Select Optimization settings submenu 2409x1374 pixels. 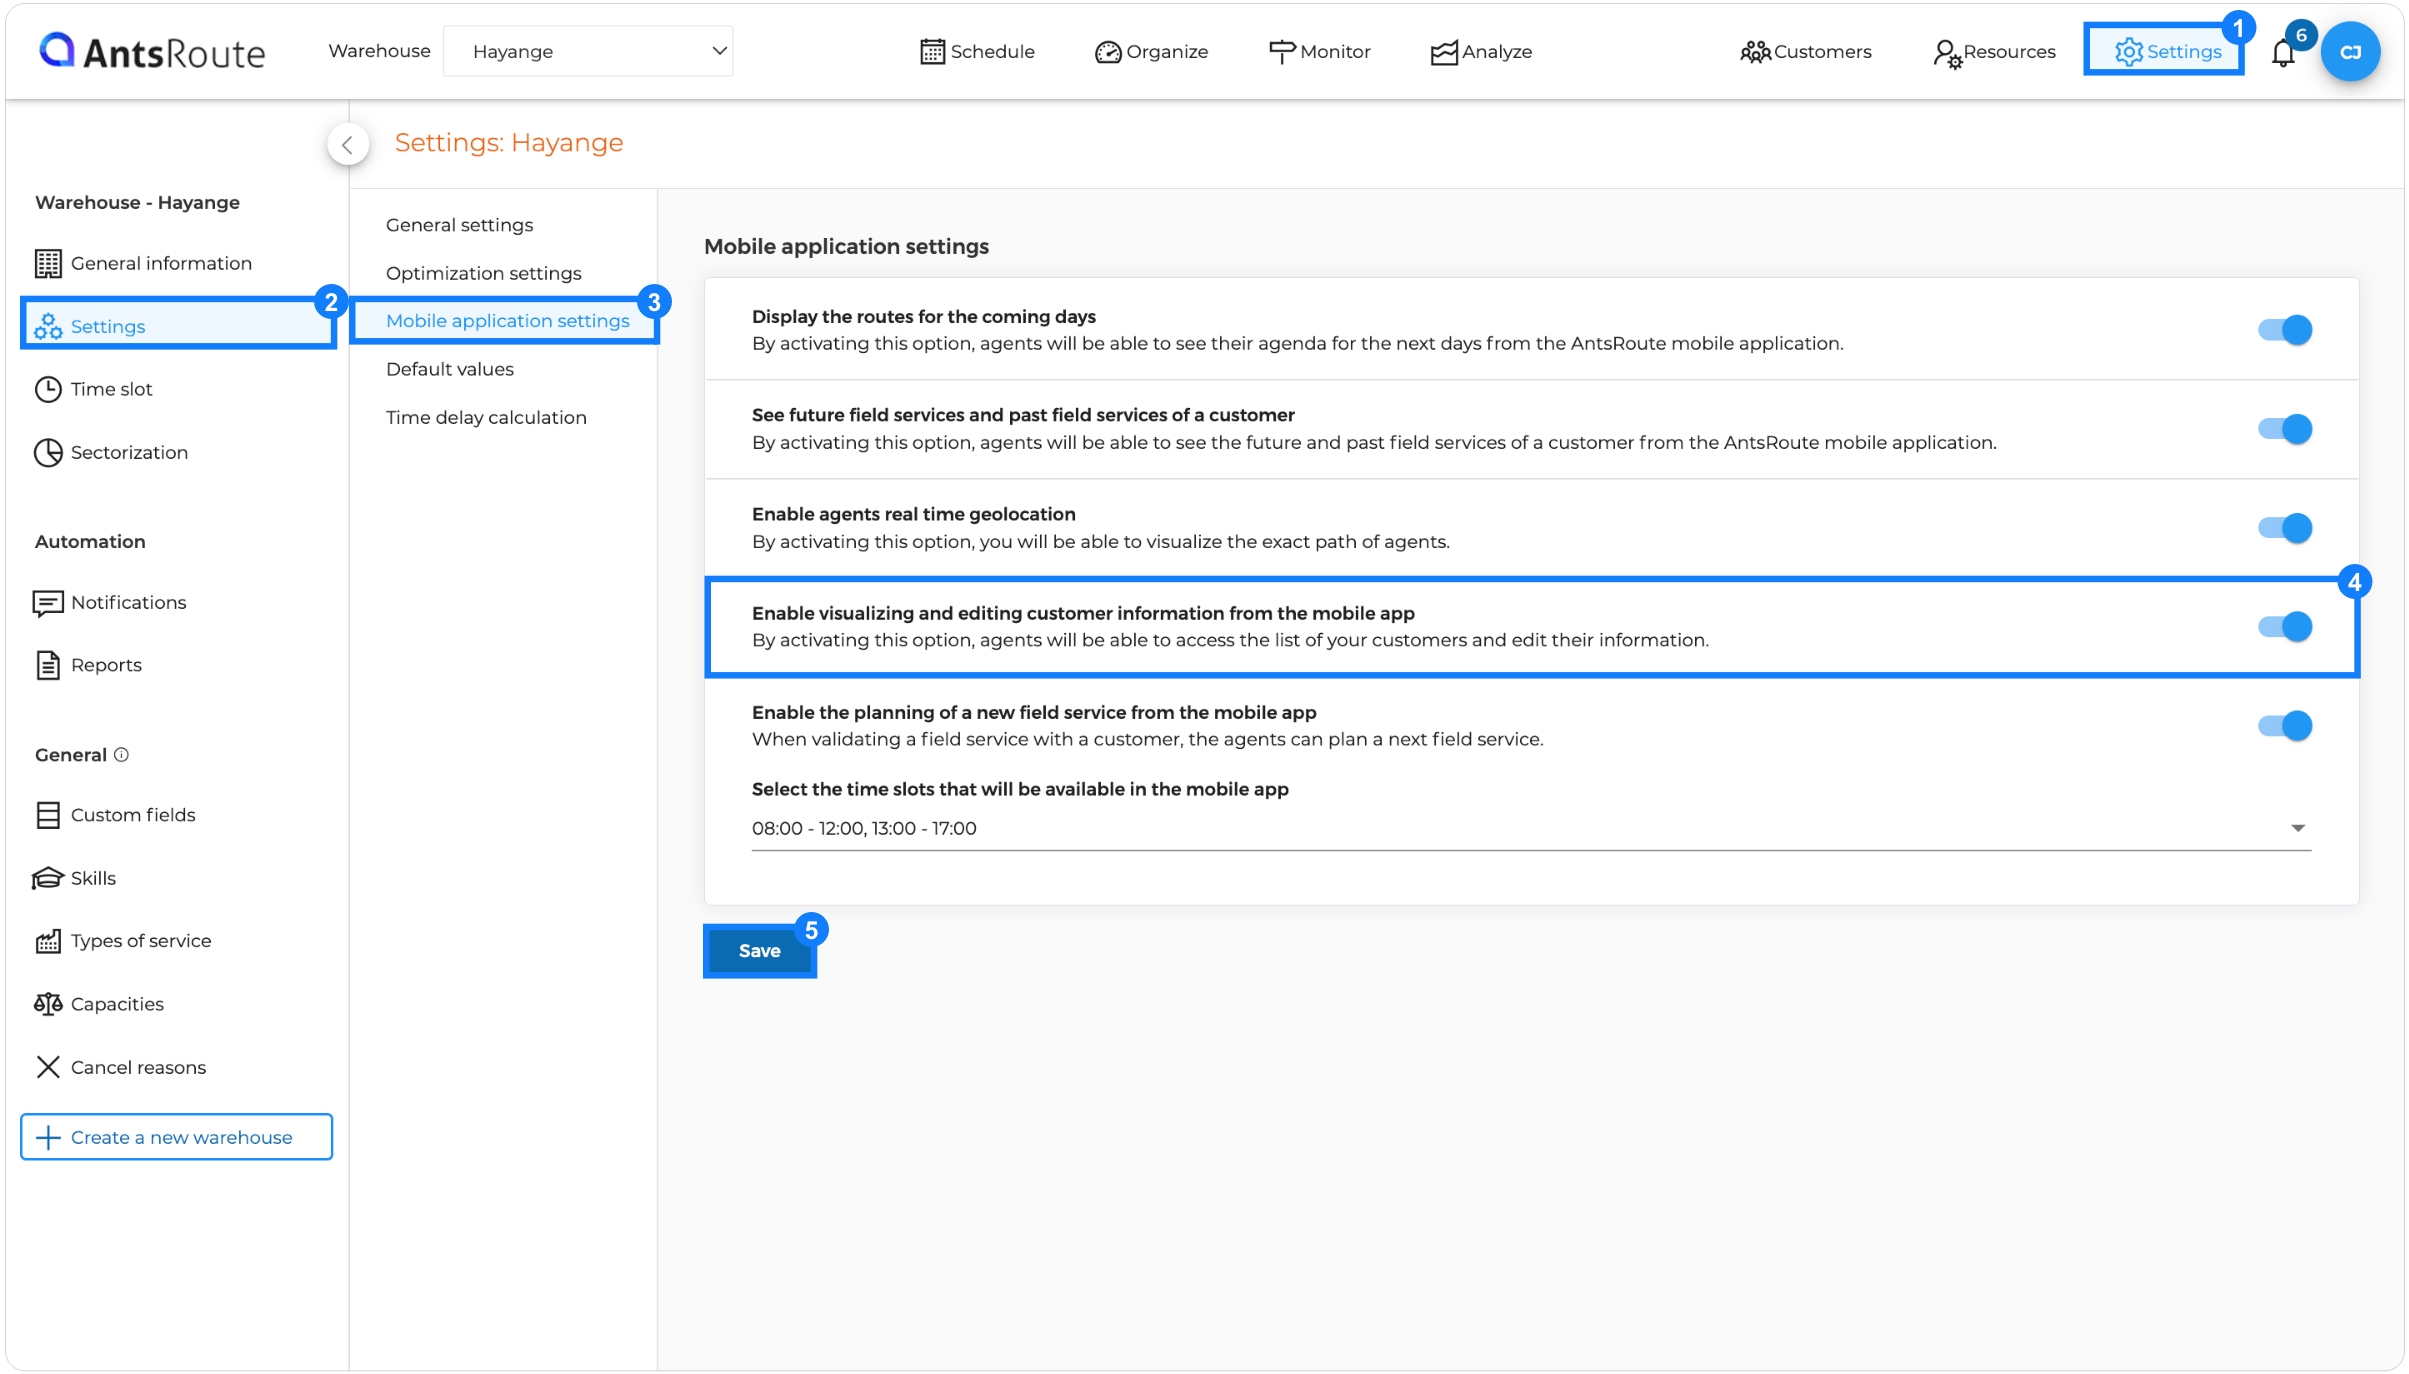click(x=483, y=273)
